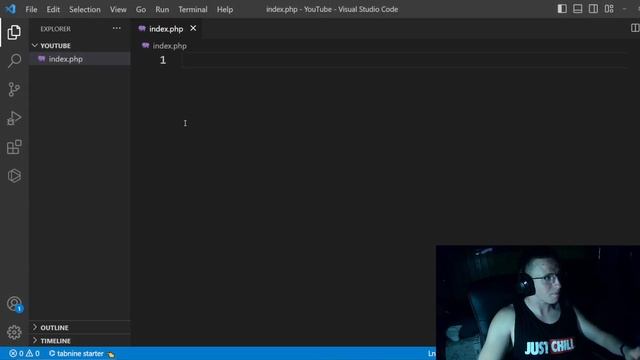Screen dimensions: 640x360
Task: Open the File menu
Action: [31, 9]
